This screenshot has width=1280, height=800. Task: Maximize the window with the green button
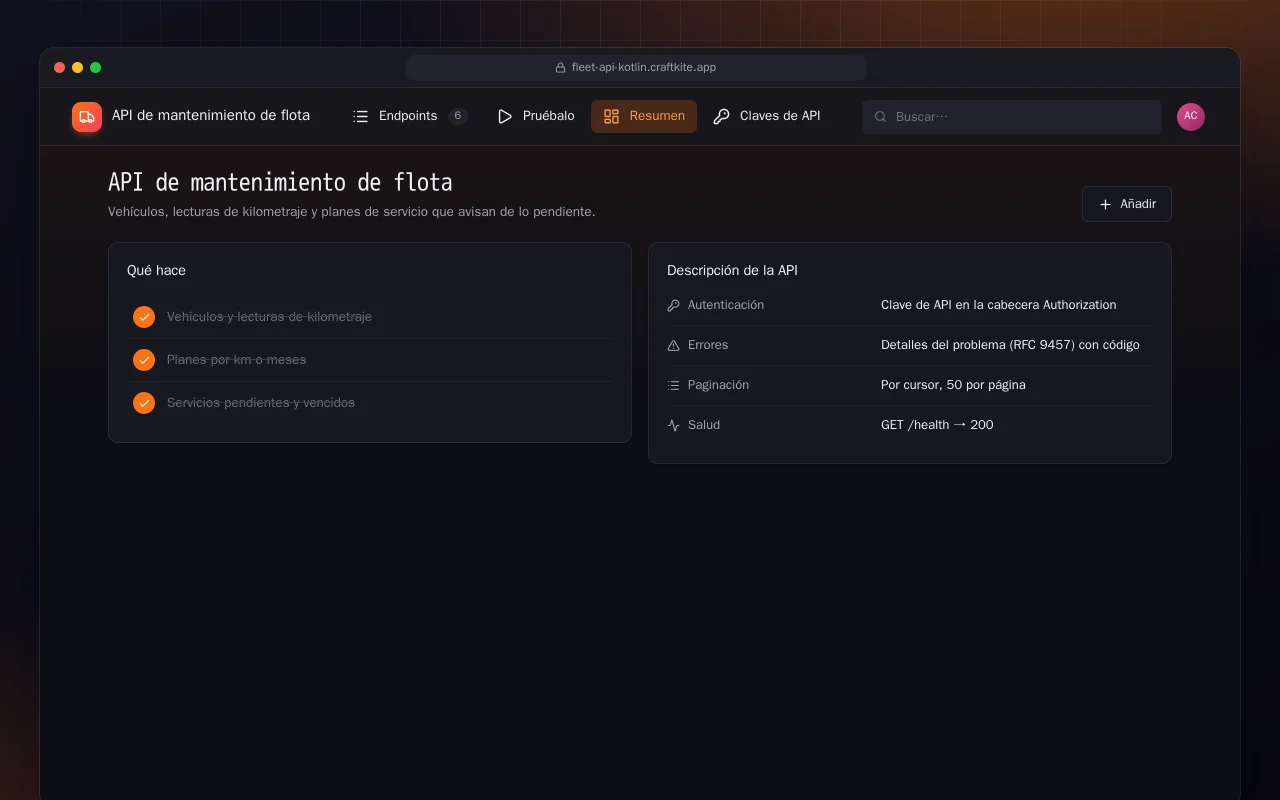click(x=96, y=68)
